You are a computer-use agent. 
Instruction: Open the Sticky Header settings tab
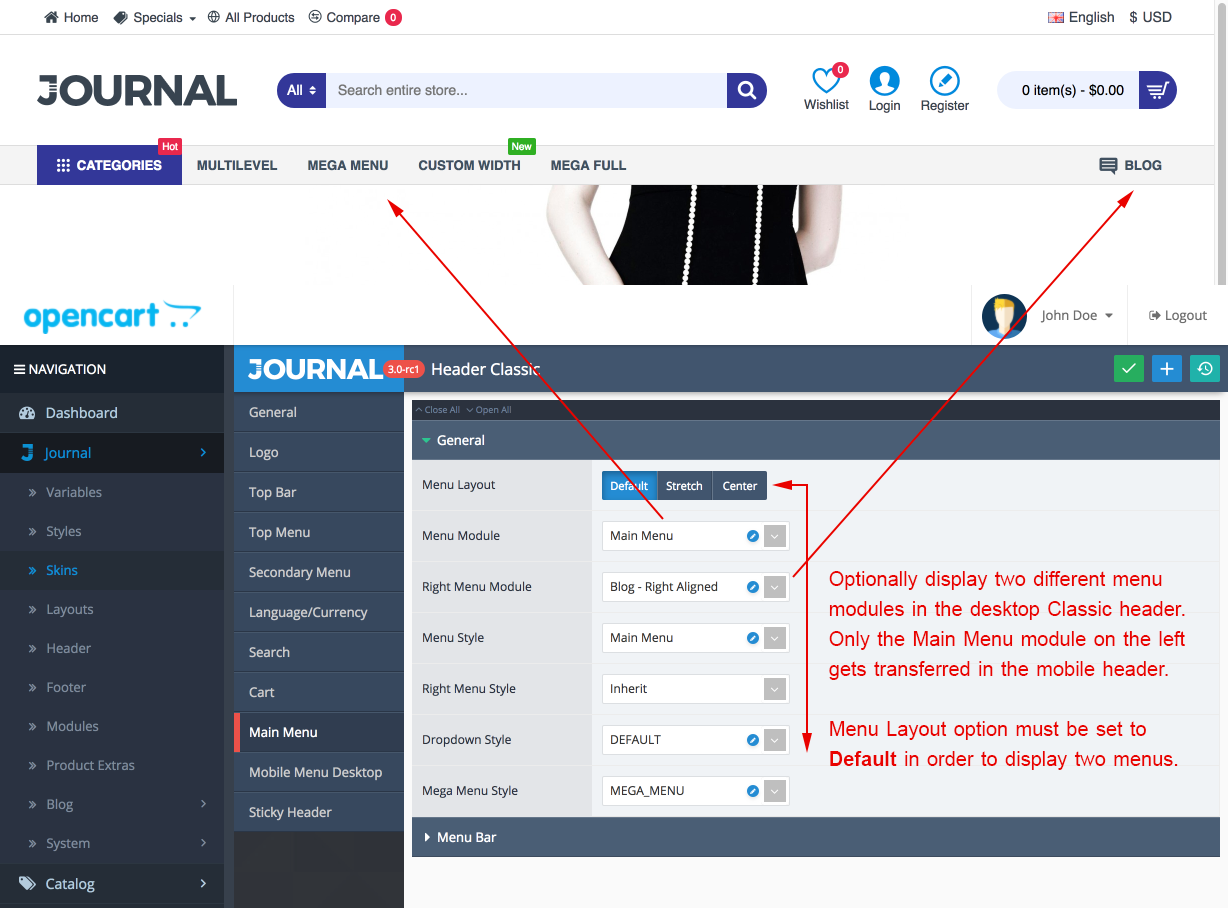(x=319, y=812)
